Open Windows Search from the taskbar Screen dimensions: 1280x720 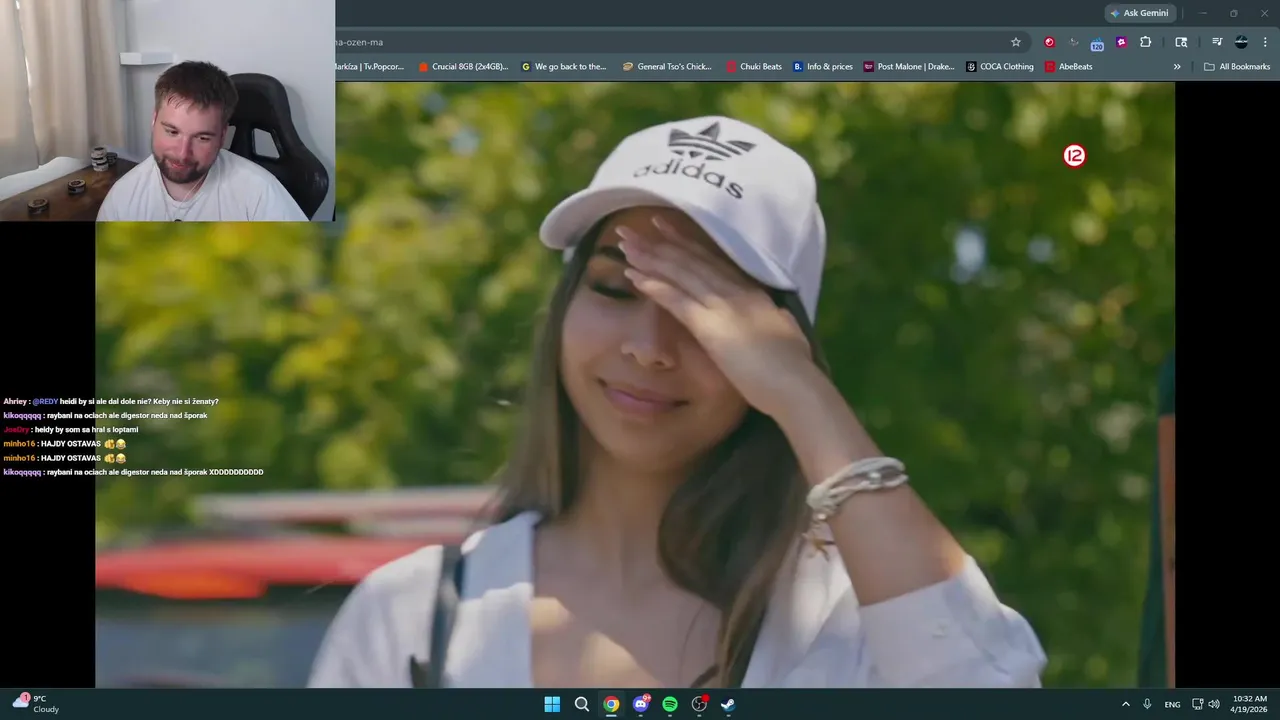pos(582,704)
